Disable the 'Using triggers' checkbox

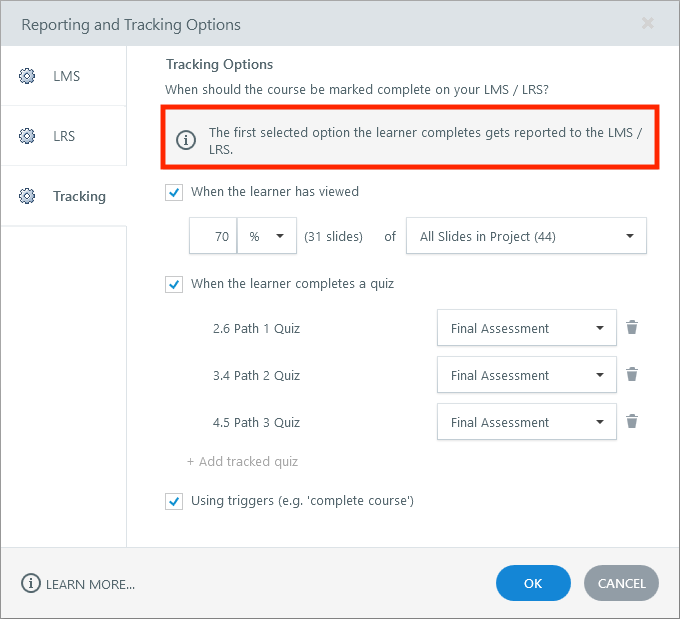pyautogui.click(x=174, y=501)
